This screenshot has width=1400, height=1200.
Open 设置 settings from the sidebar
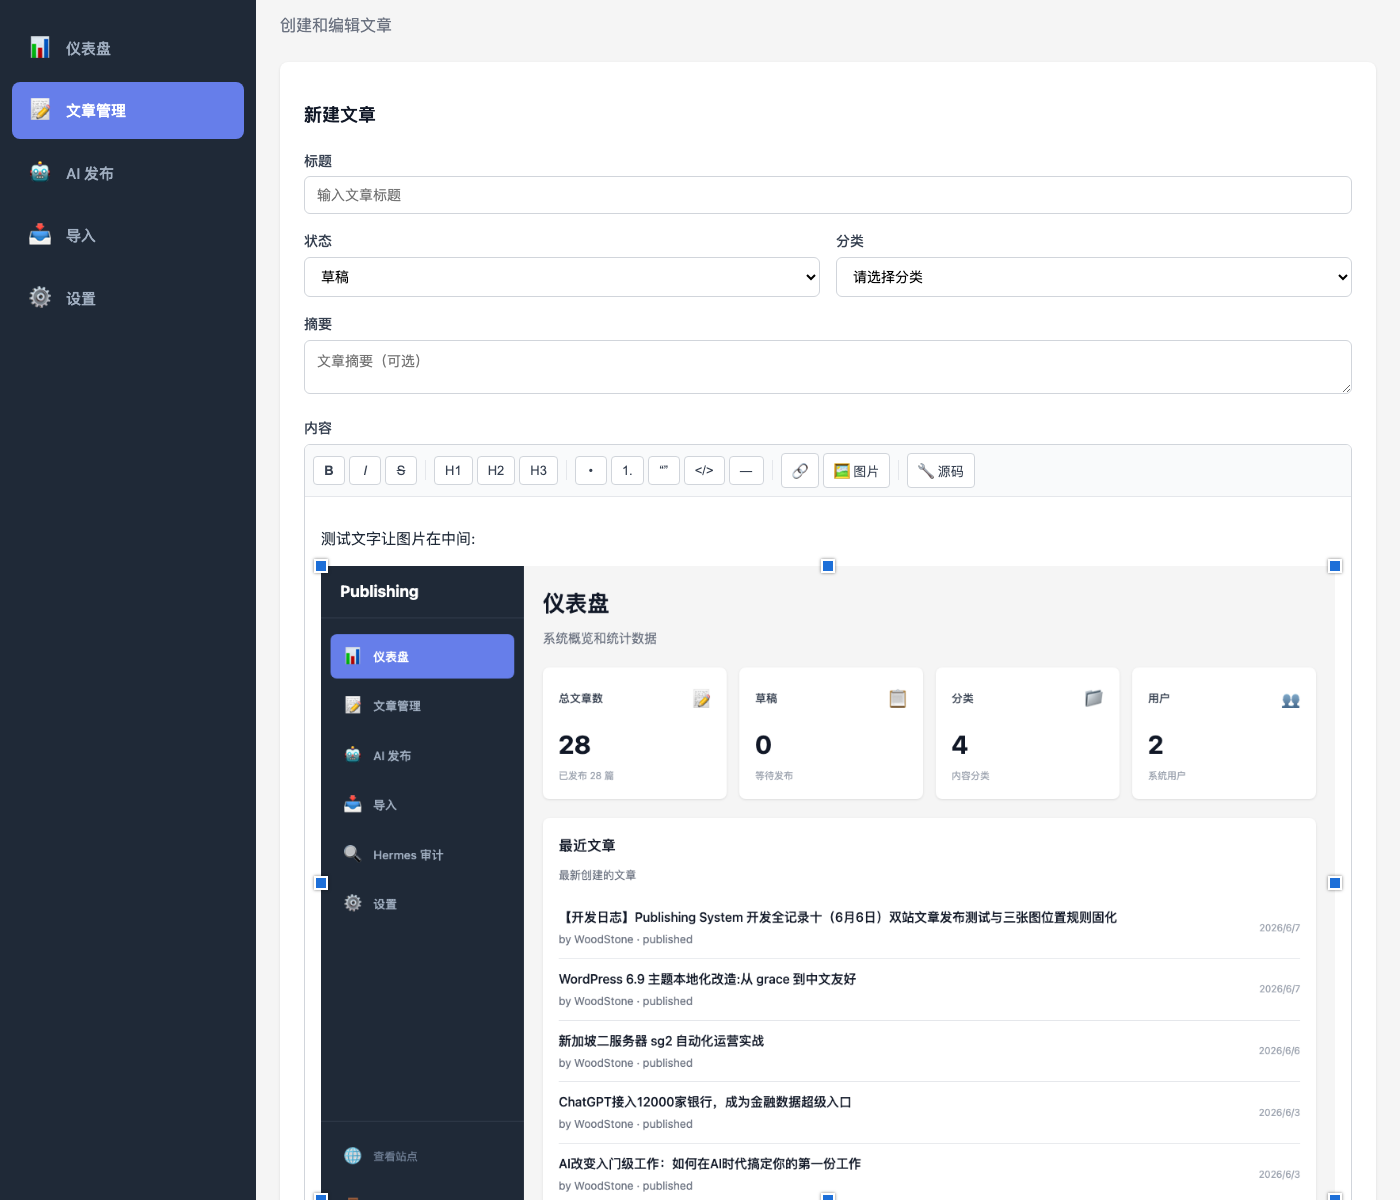click(128, 298)
